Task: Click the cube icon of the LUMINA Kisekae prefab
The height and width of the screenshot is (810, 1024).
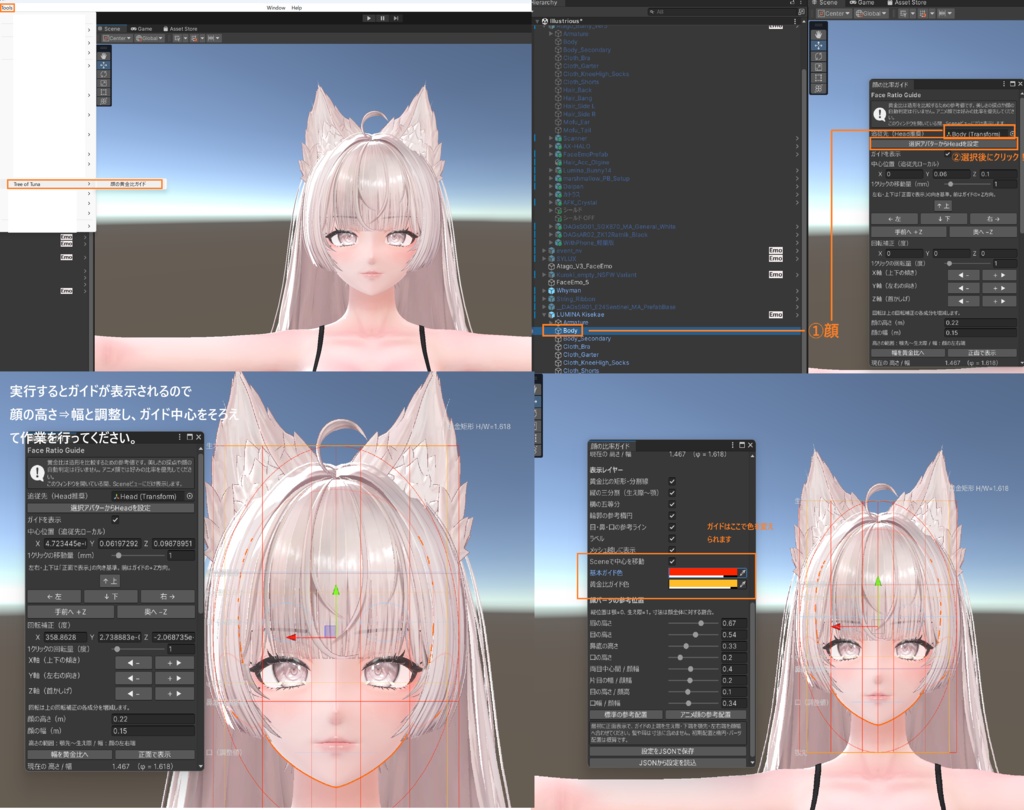Action: [x=551, y=315]
